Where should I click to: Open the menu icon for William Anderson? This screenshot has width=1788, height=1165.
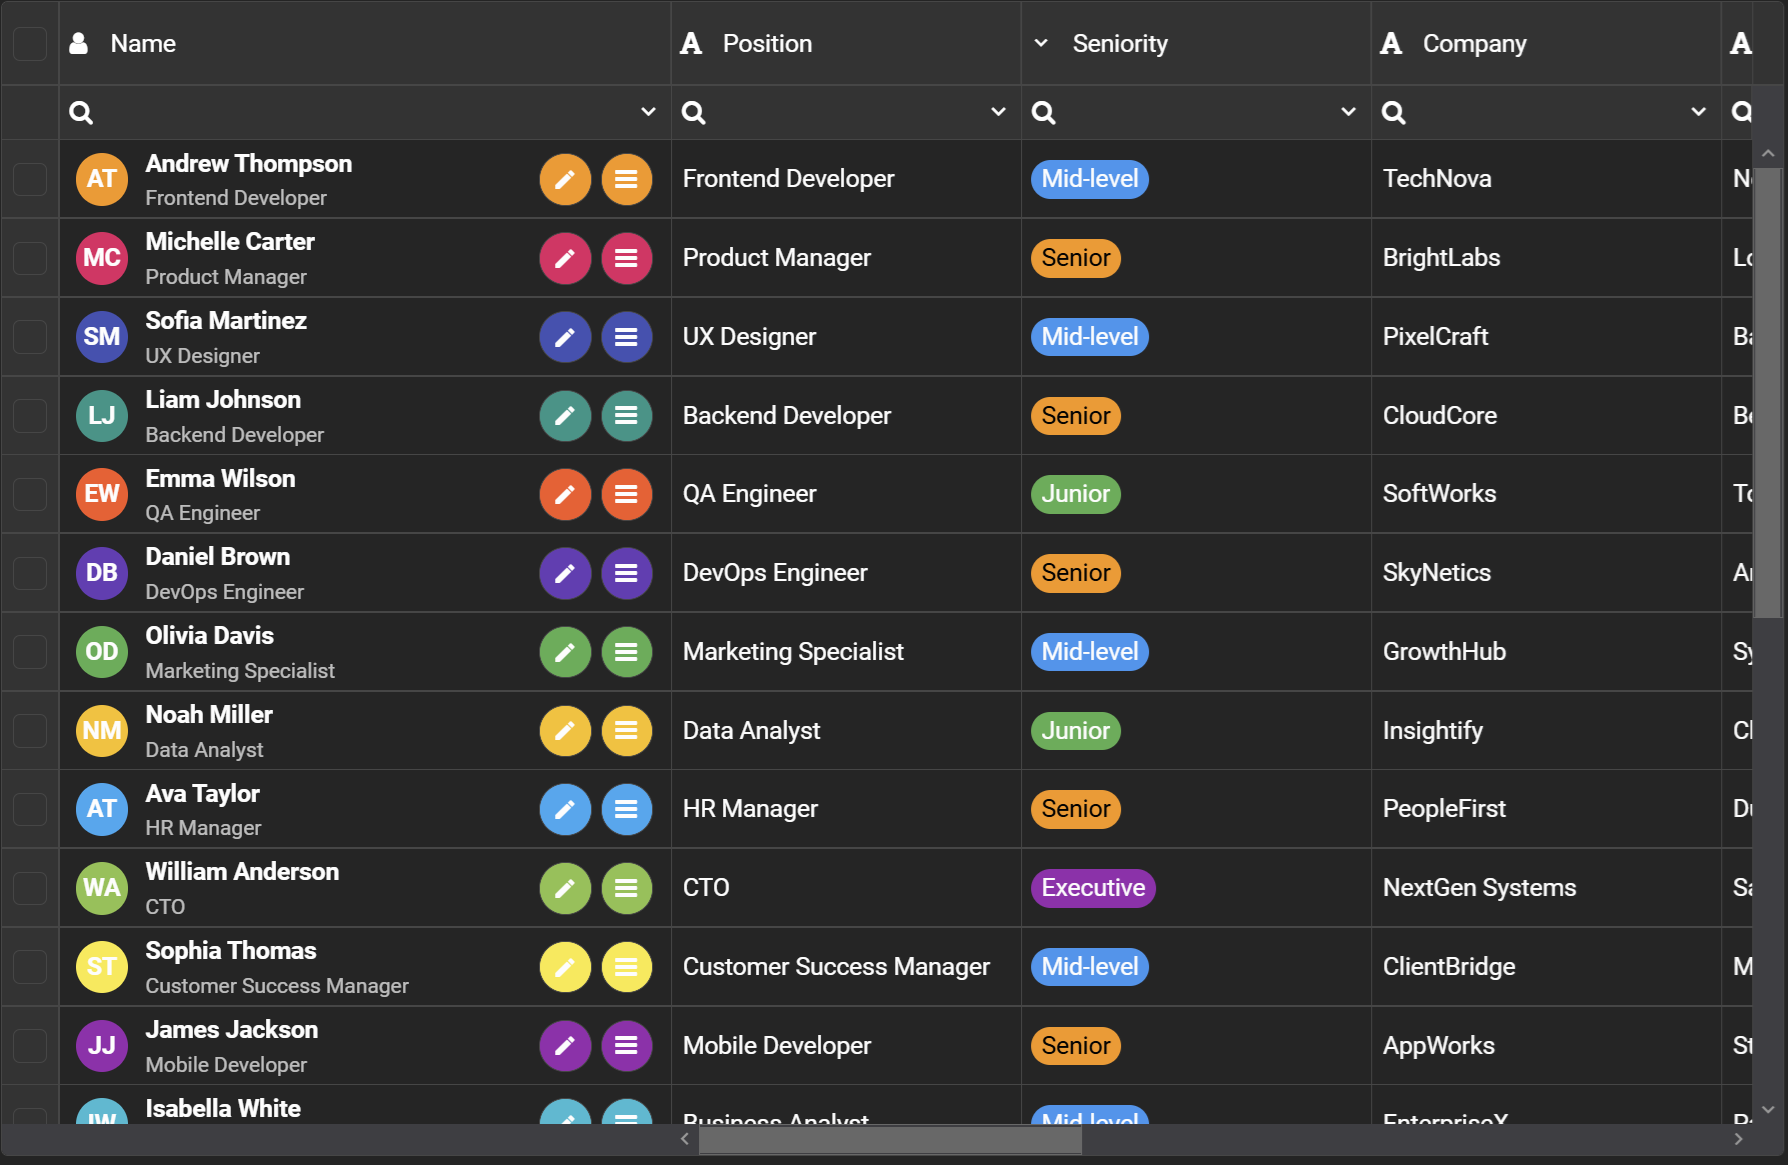point(626,888)
